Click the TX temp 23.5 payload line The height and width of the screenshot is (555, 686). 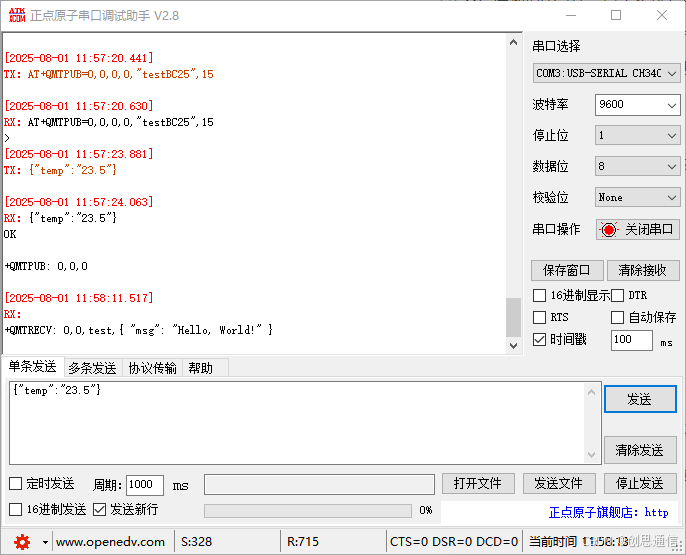tap(60, 170)
